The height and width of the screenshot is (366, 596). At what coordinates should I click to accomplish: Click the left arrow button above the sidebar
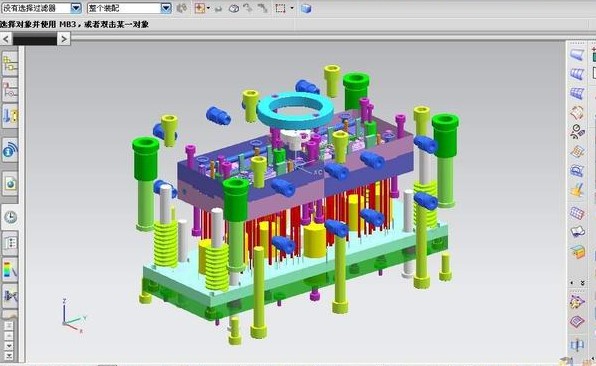[x=6, y=39]
